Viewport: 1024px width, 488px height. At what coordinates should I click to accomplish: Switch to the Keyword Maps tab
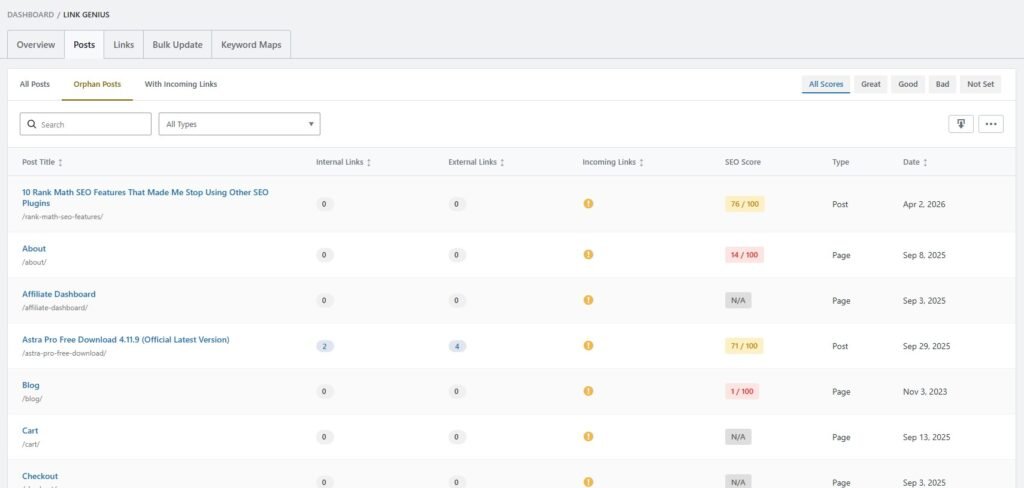tap(251, 45)
